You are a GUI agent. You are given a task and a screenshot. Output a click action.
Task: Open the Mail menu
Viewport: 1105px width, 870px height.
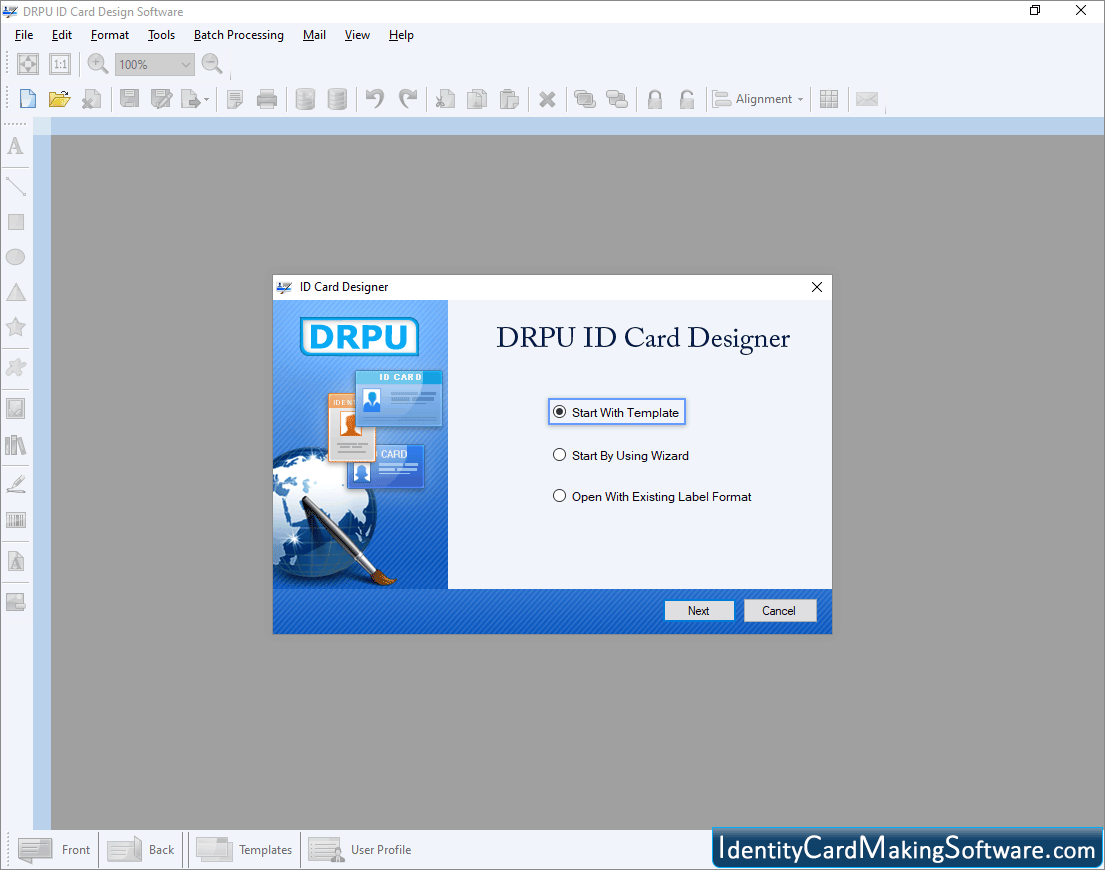[313, 34]
